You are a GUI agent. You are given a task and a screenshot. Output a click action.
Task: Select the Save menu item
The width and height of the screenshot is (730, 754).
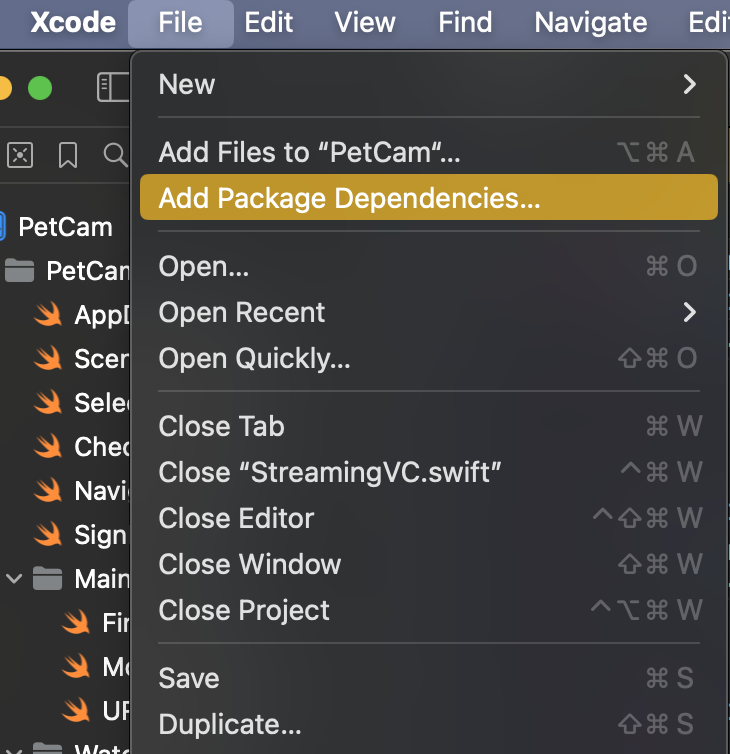189,678
